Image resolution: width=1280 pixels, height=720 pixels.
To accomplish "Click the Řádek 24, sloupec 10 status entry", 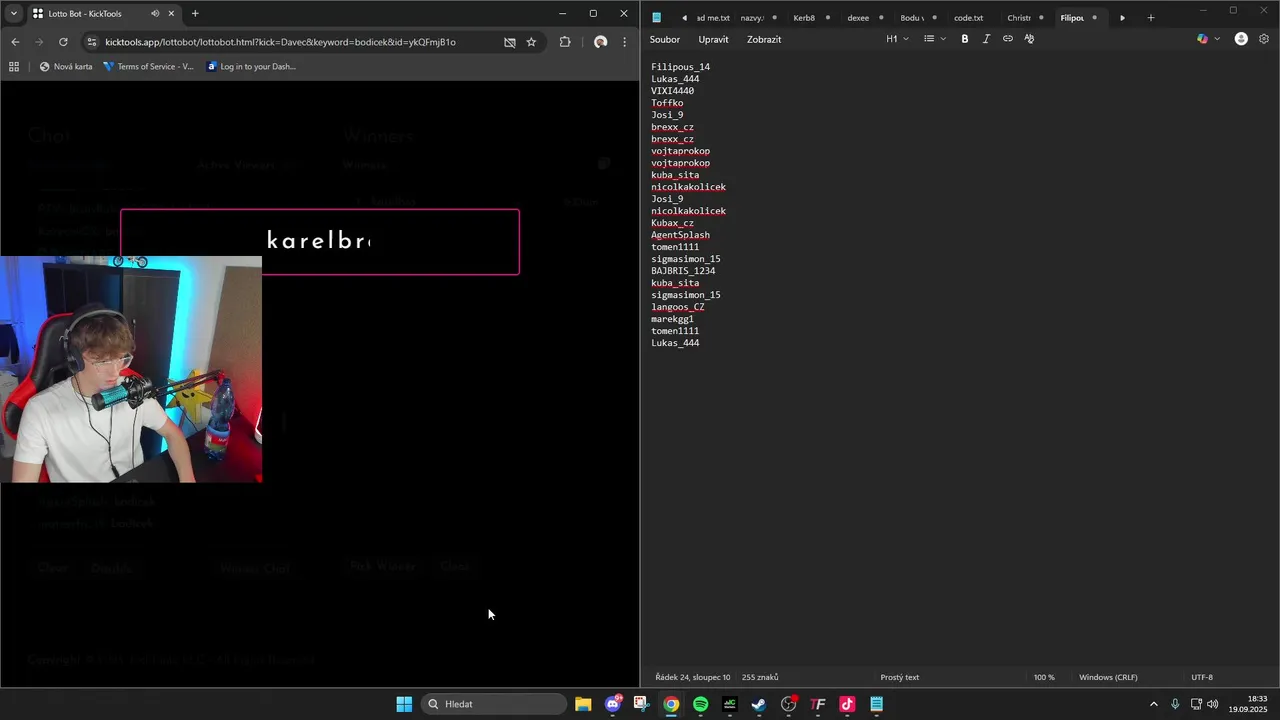I will (x=692, y=677).
